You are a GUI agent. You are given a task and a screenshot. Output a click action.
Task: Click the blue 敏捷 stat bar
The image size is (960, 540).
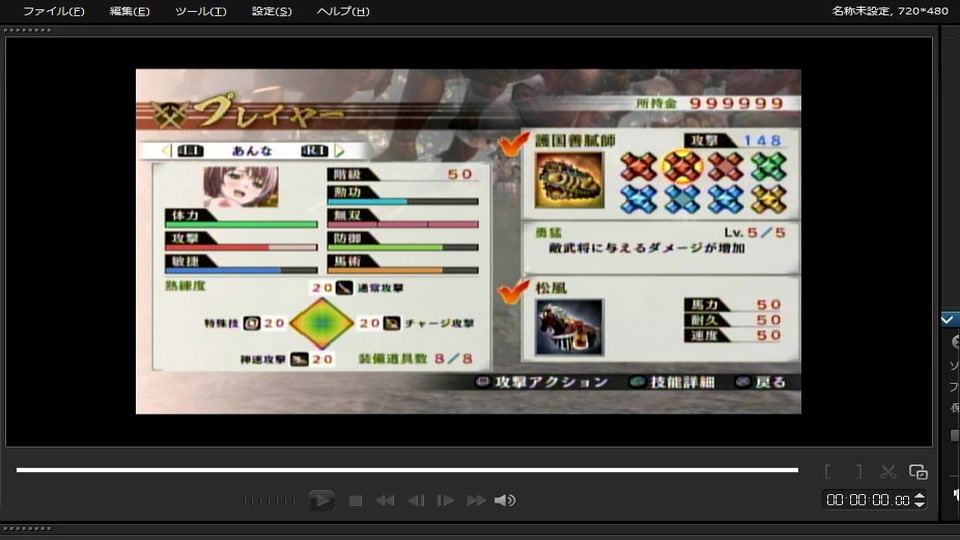(241, 270)
